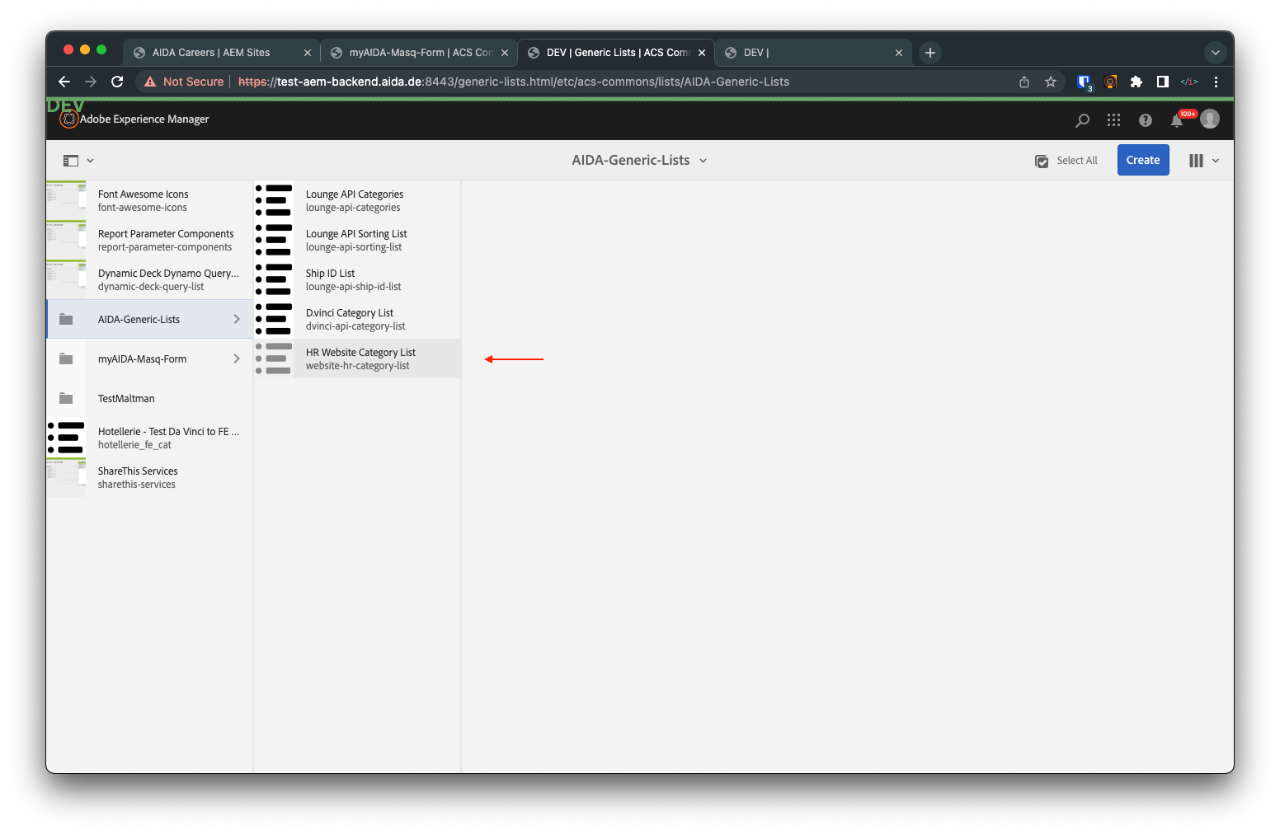The width and height of the screenshot is (1280, 834).
Task: Expand the AIDA-Generic-Lists folder chevron
Action: (237, 318)
